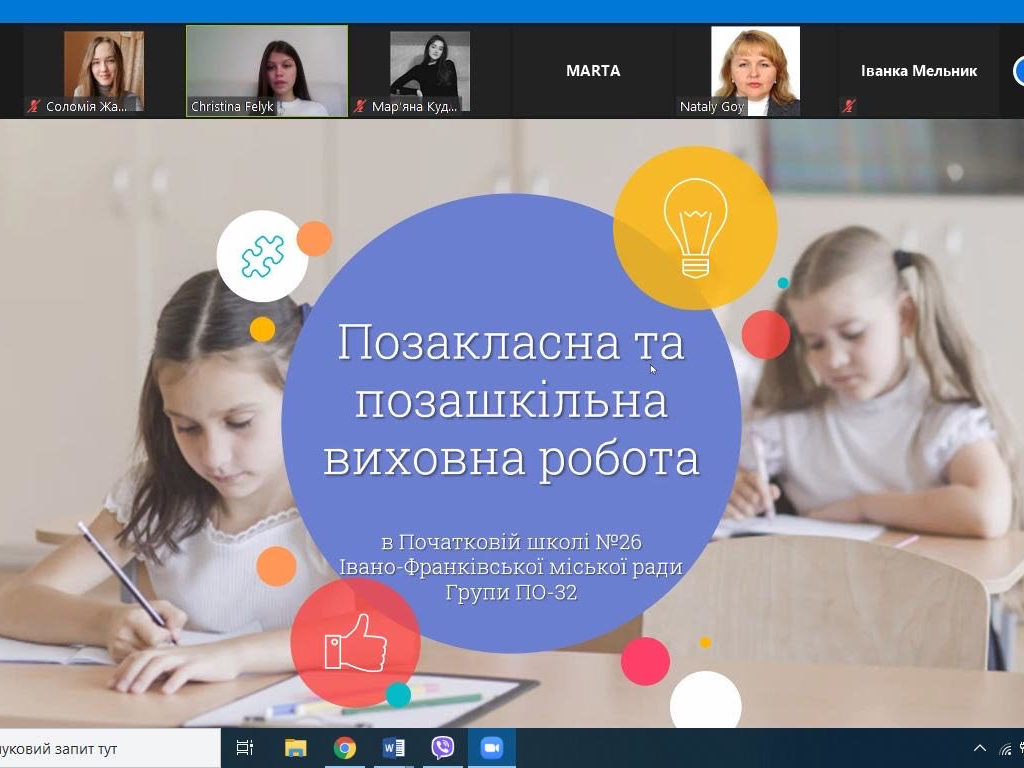
Task: Click the thumbs-up icon in the red circle
Action: coord(355,643)
